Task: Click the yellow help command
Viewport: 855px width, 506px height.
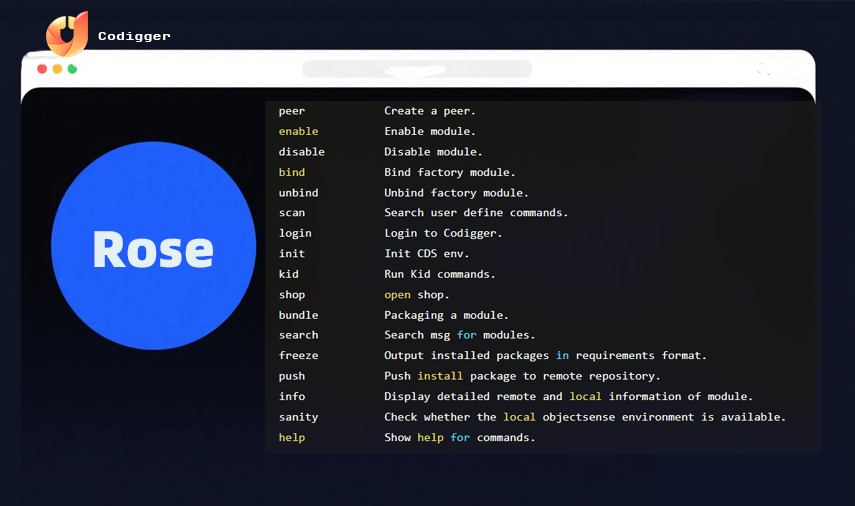Action: point(292,437)
